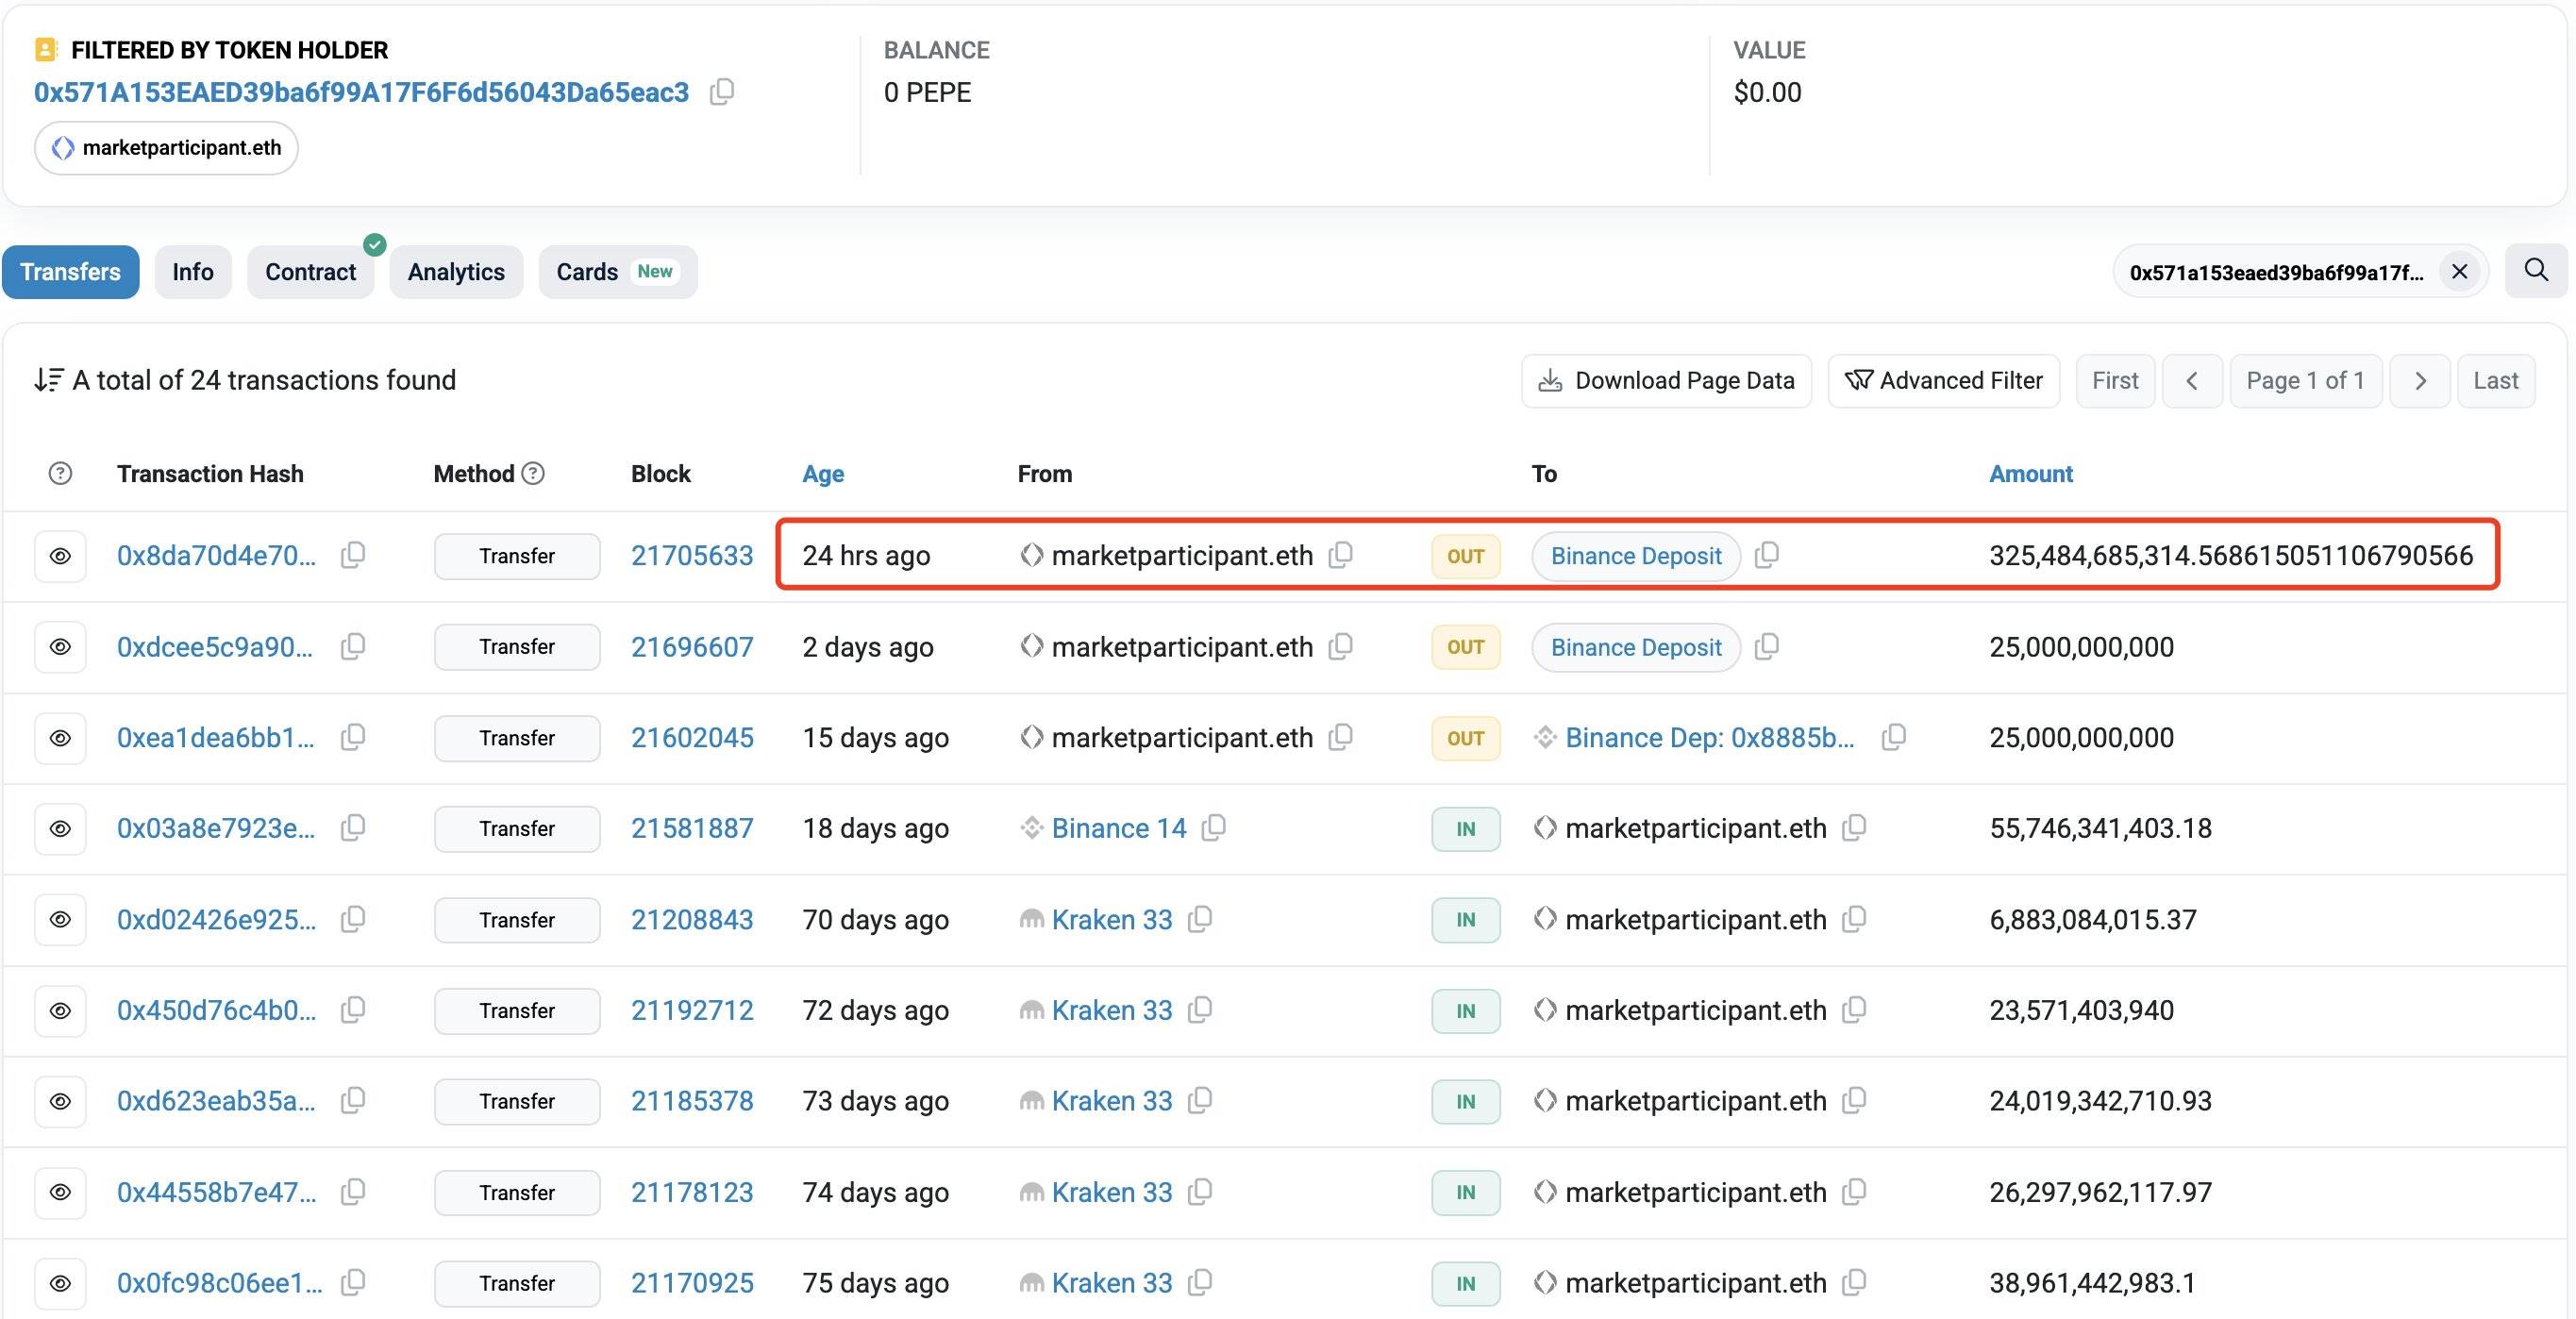Toggle eye preview for transaction 0x03a8e7923e
The height and width of the screenshot is (1319, 2576).
pos(60,829)
